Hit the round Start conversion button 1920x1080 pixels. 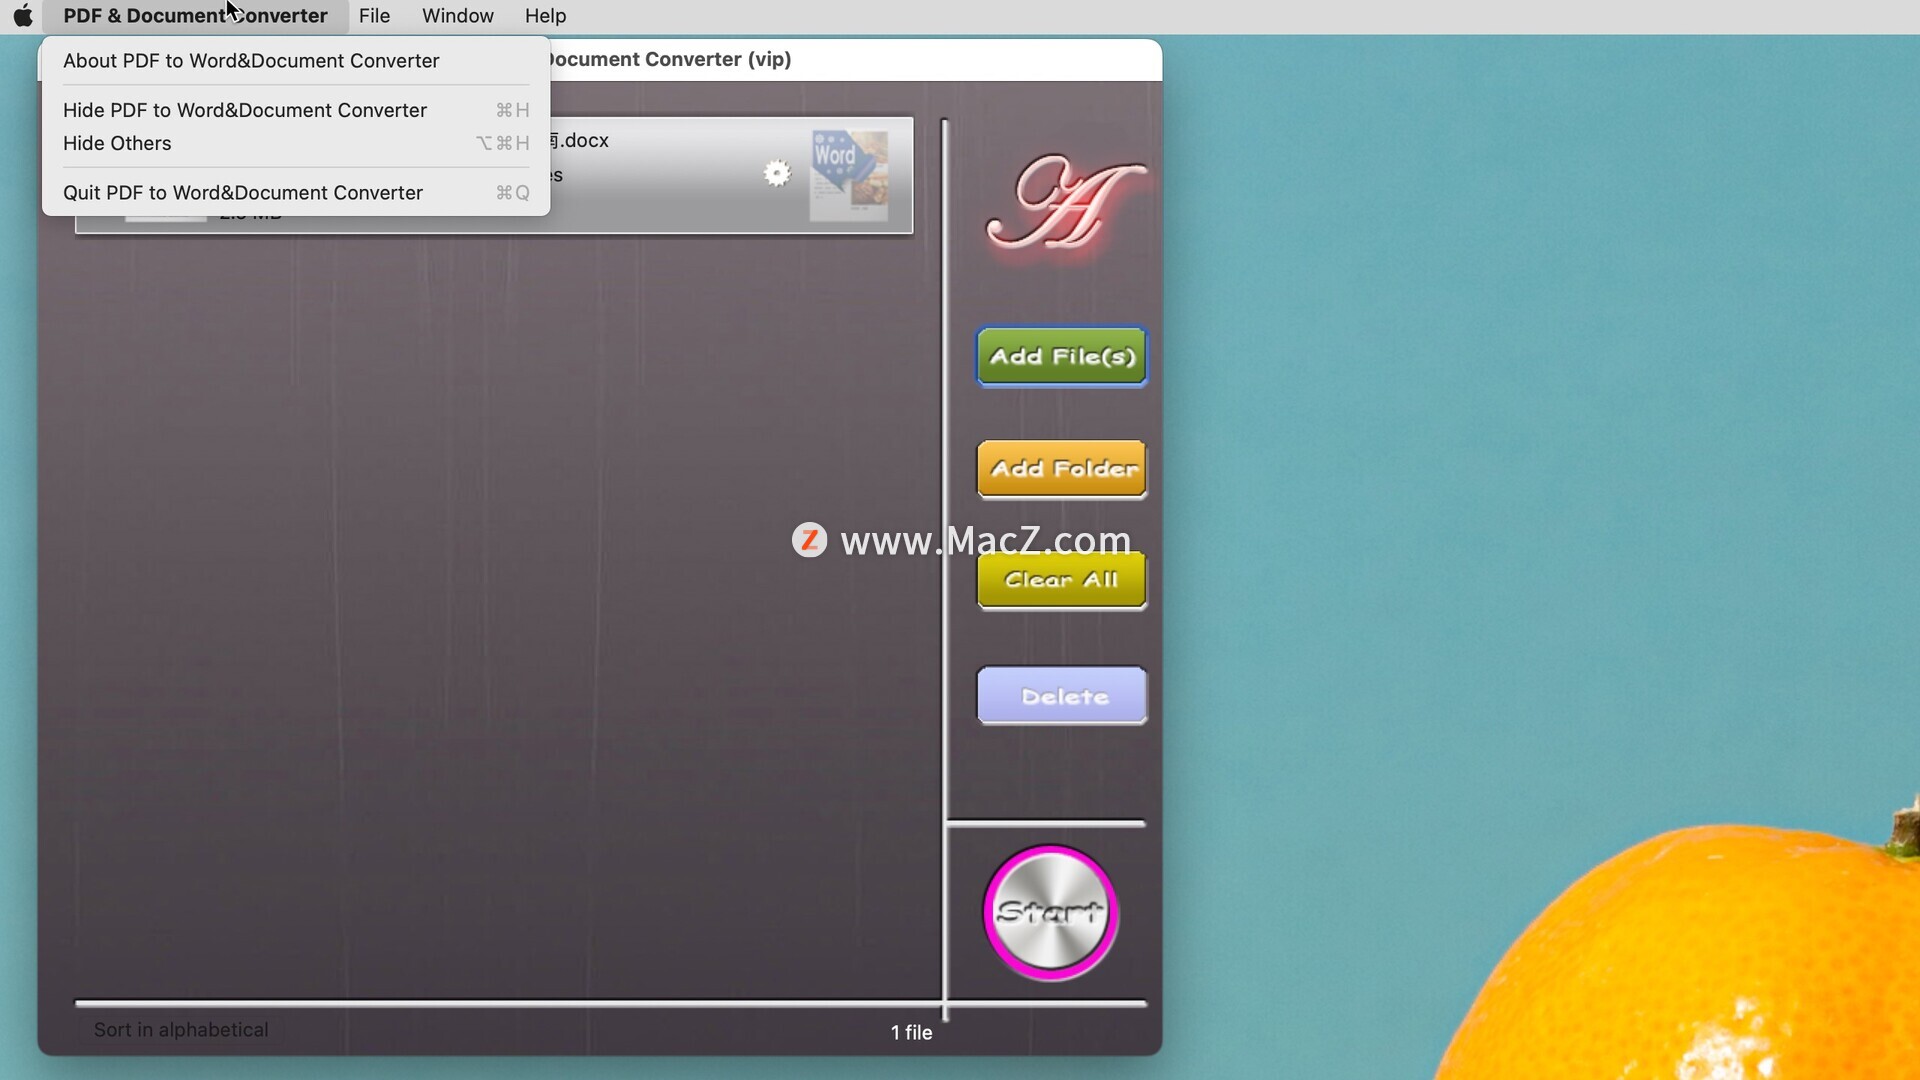pyautogui.click(x=1050, y=913)
